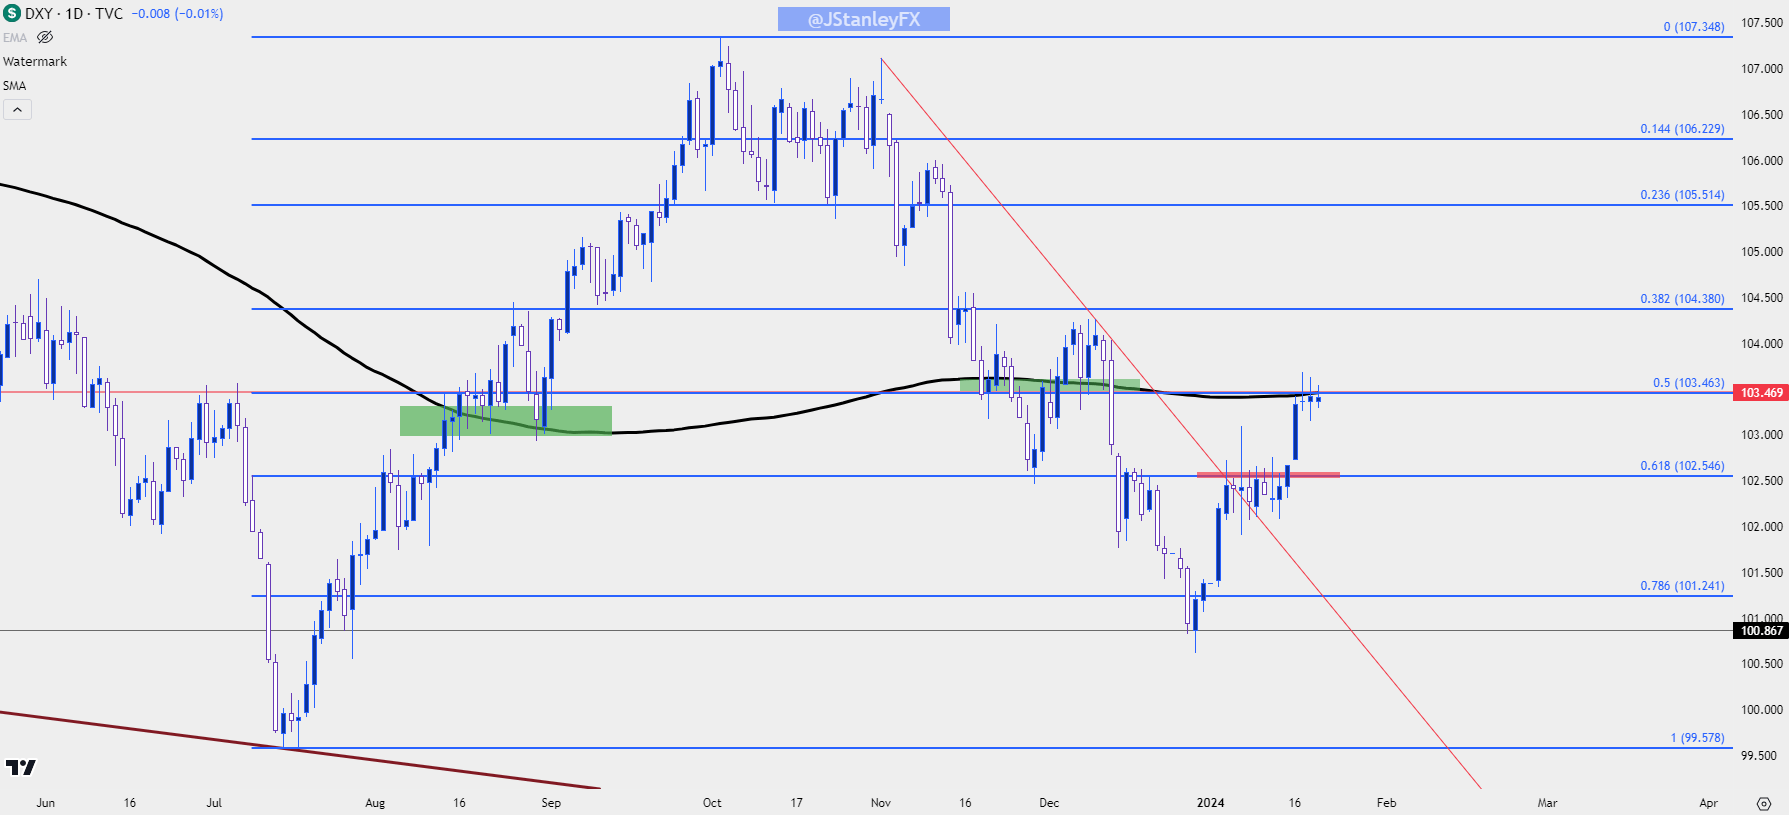Click the 2024 label on time axis
Screen dimensions: 1789x815
[x=1211, y=803]
